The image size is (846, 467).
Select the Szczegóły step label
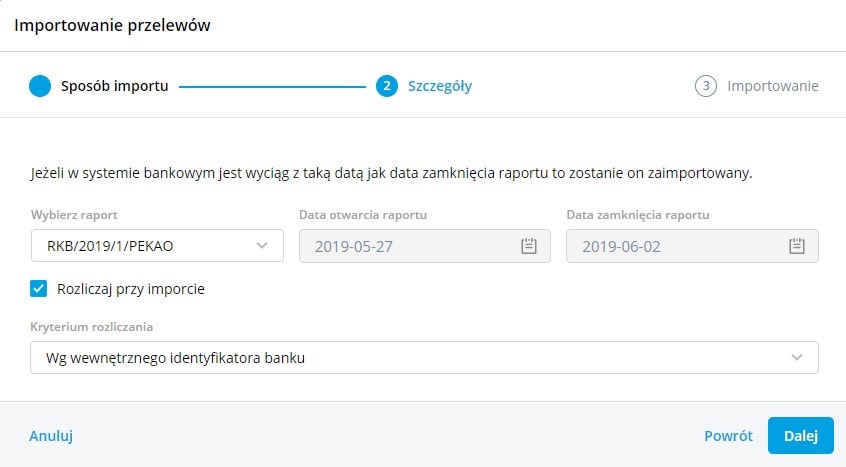tap(440, 86)
